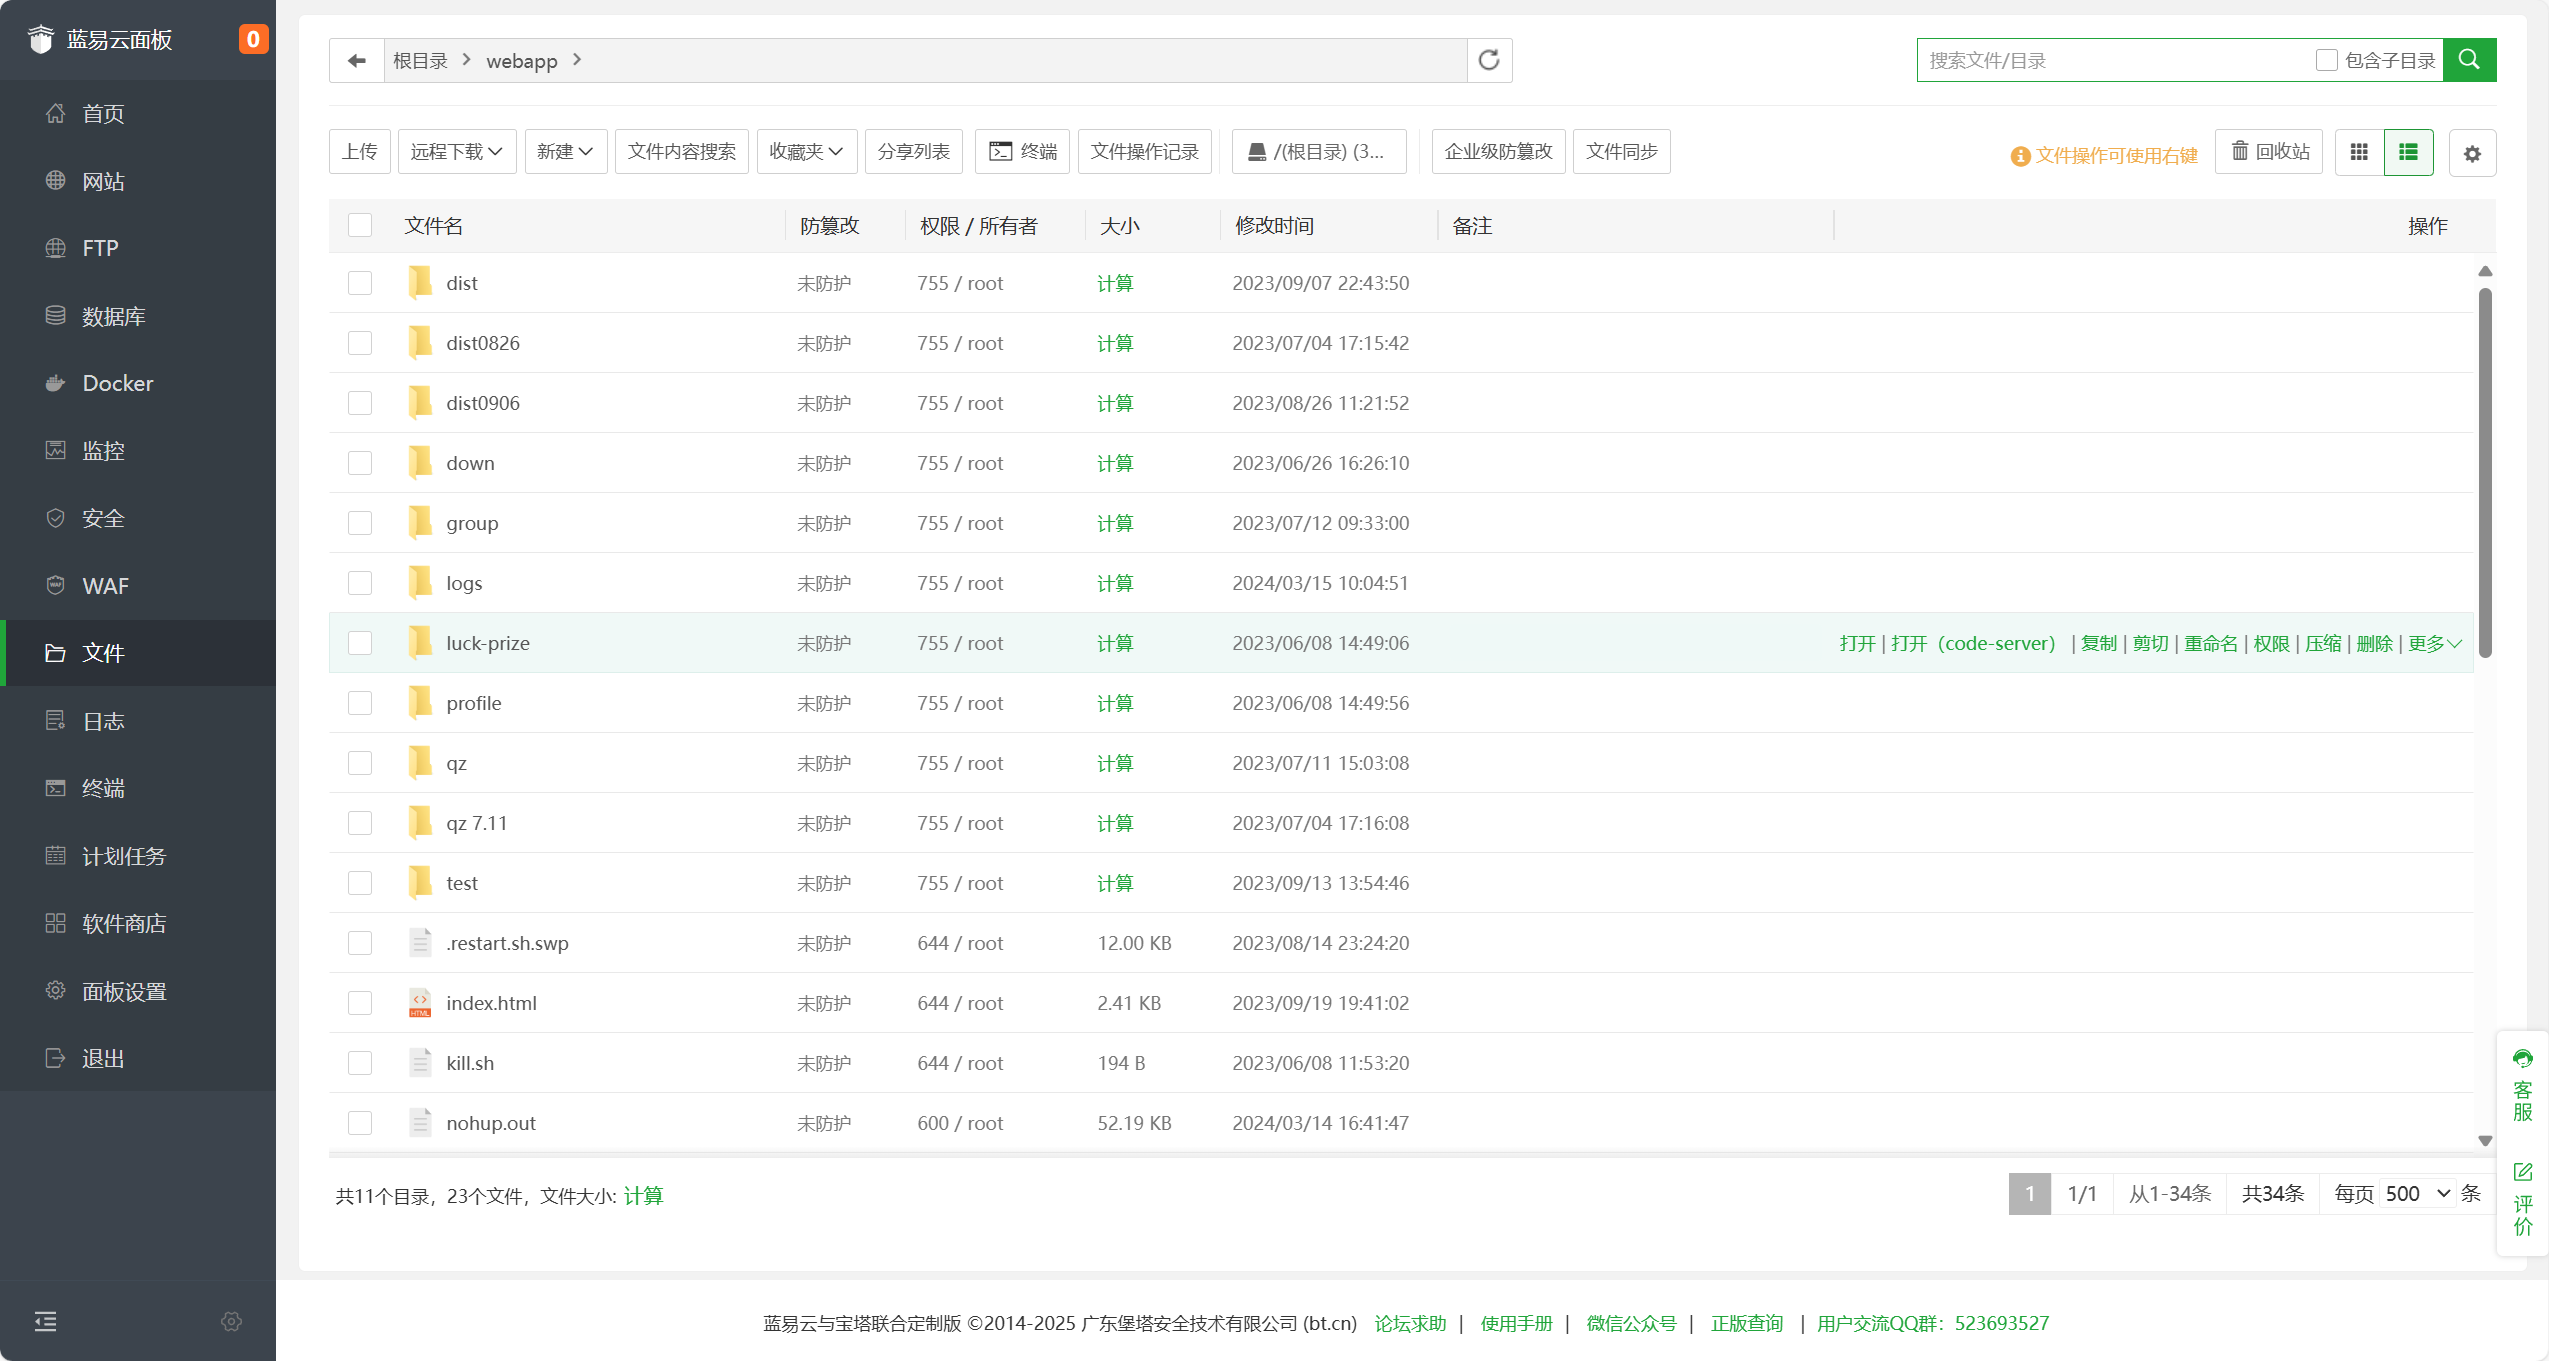Check the box for dist0826 folder
The width and height of the screenshot is (2549, 1361).
pos(360,343)
